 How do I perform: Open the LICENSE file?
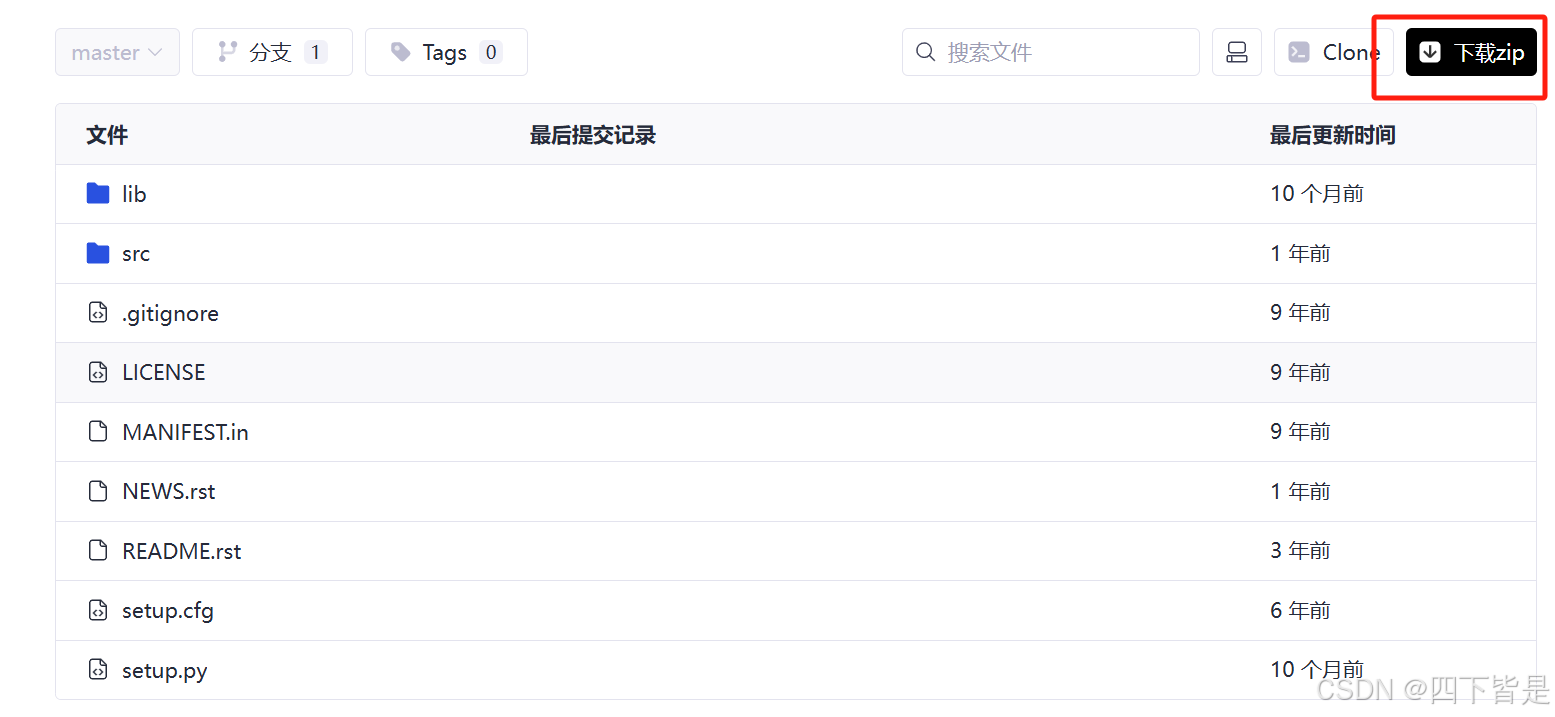tap(164, 372)
